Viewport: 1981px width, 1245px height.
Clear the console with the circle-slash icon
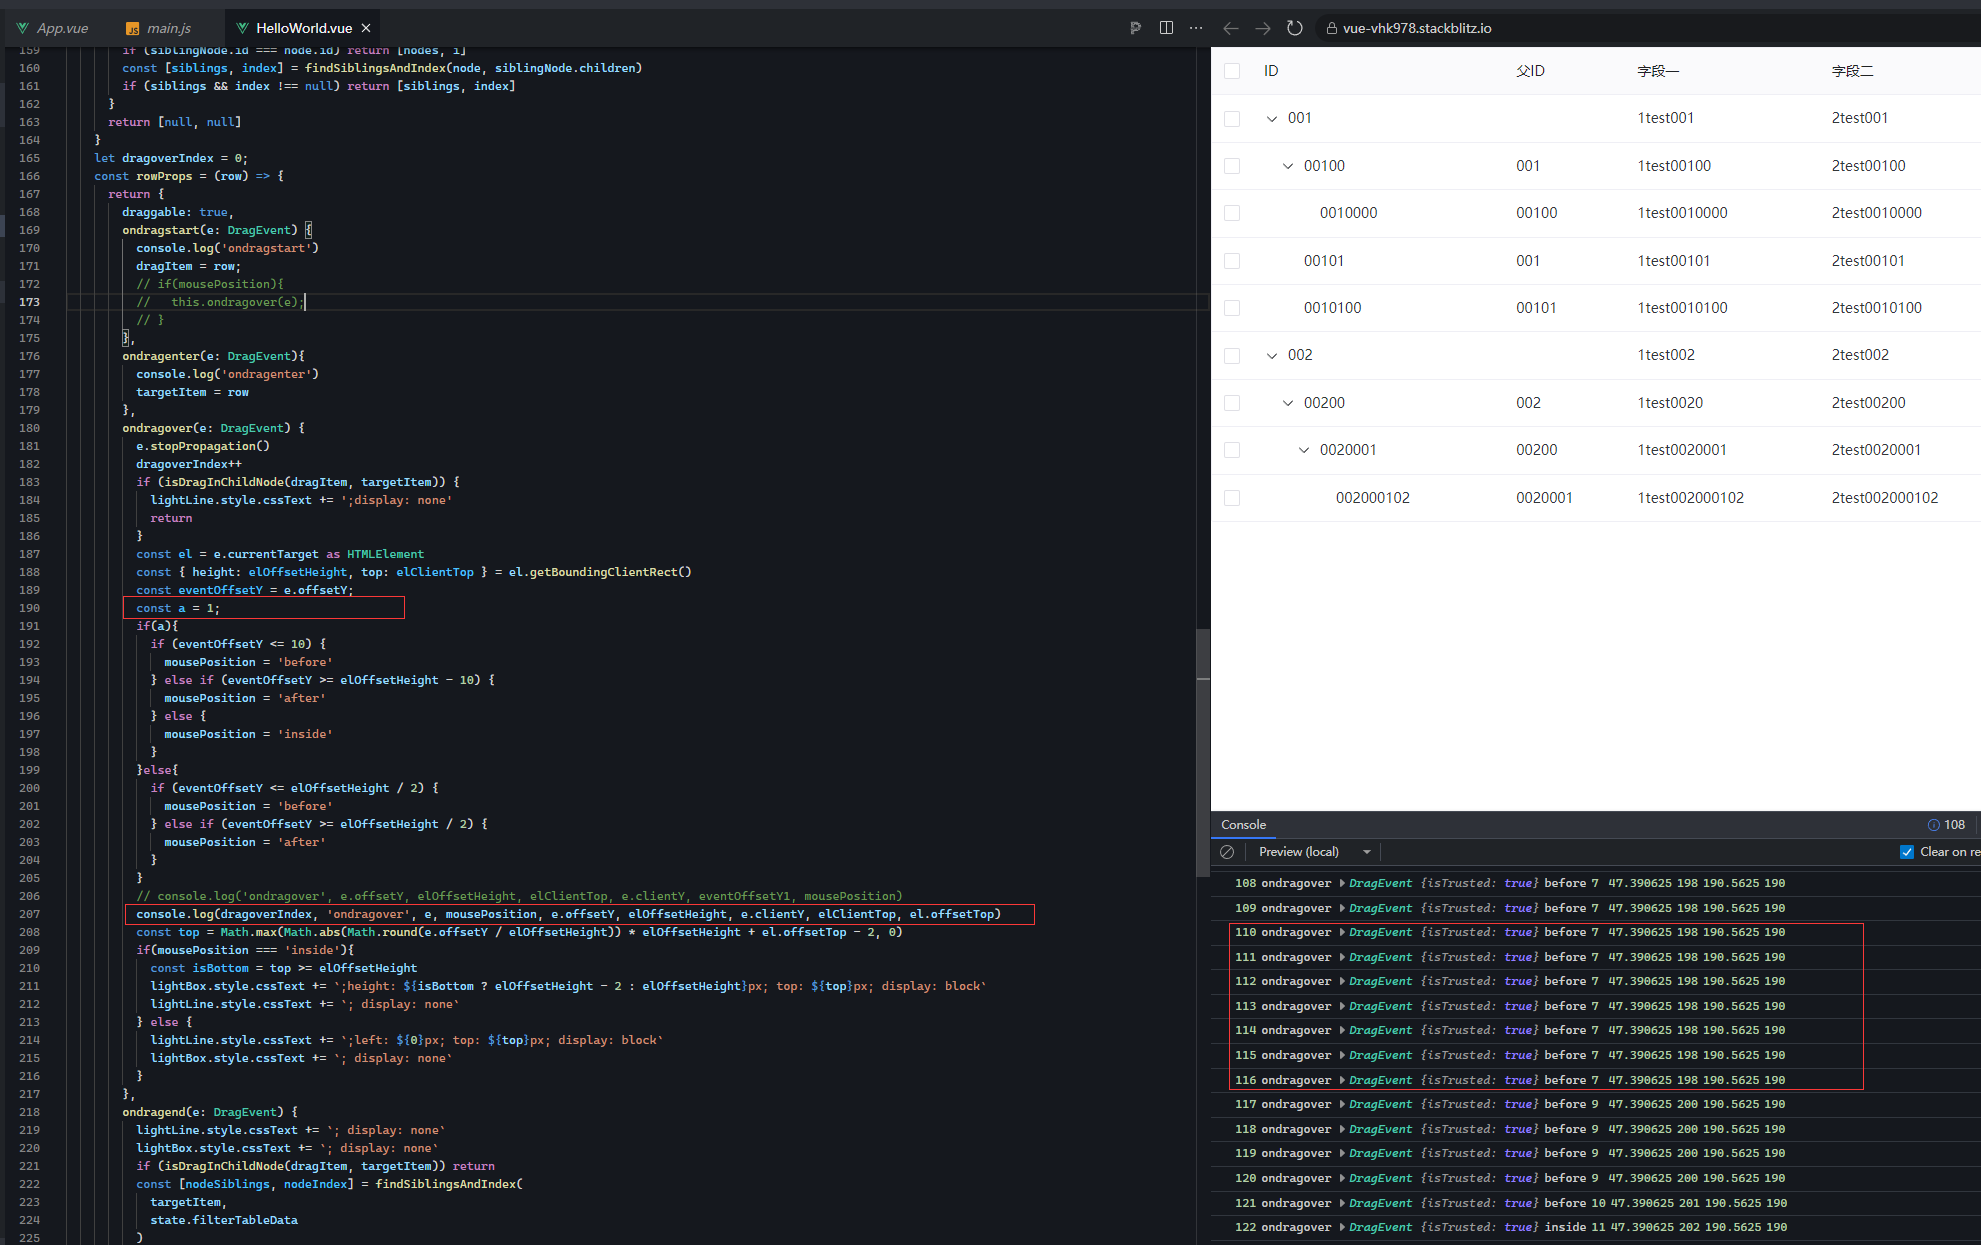point(1228,851)
